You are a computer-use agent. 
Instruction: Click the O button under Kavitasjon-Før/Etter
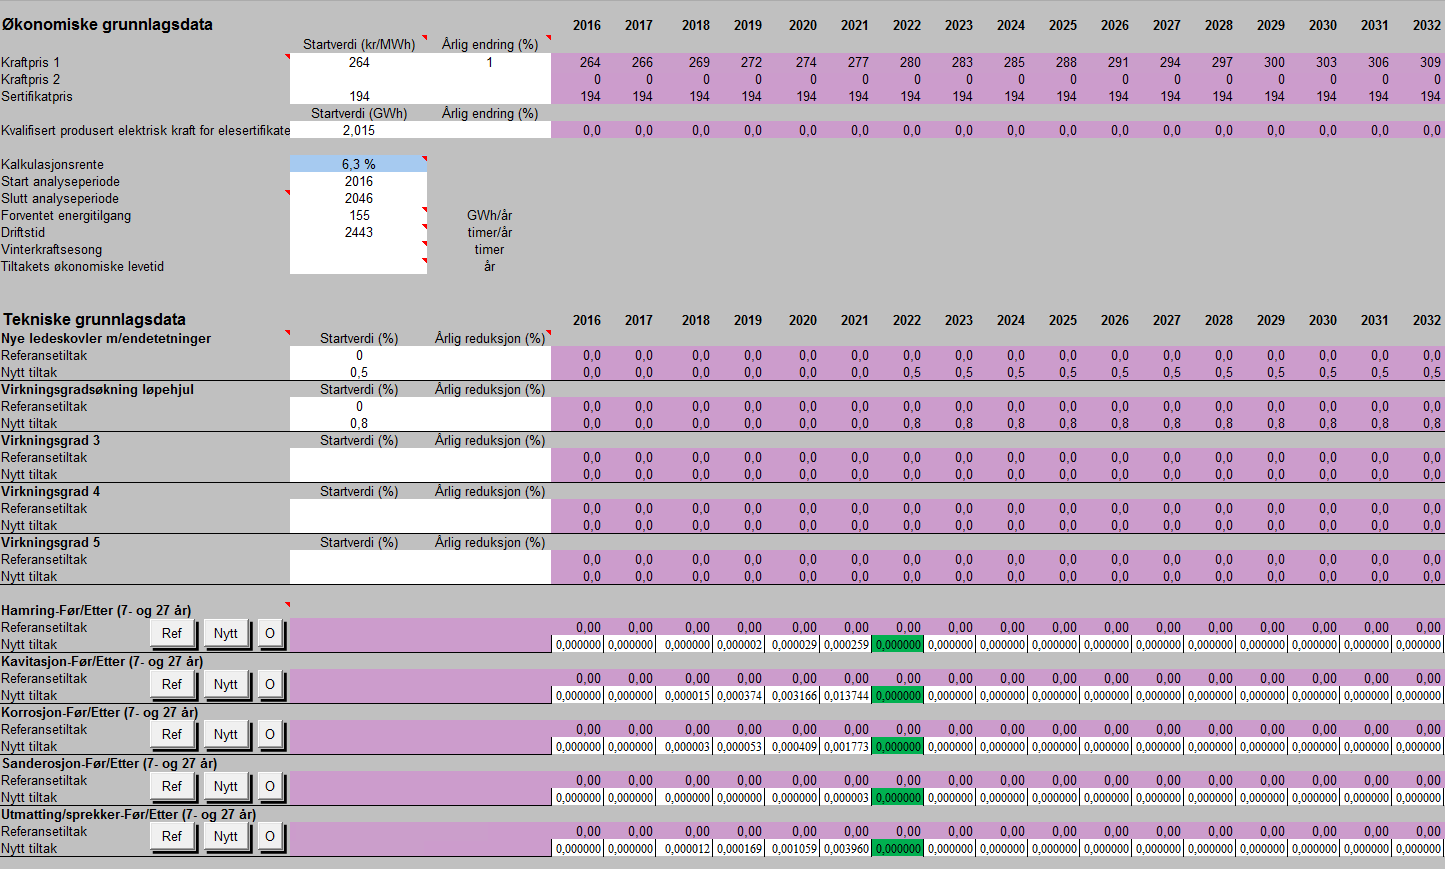pyautogui.click(x=270, y=684)
